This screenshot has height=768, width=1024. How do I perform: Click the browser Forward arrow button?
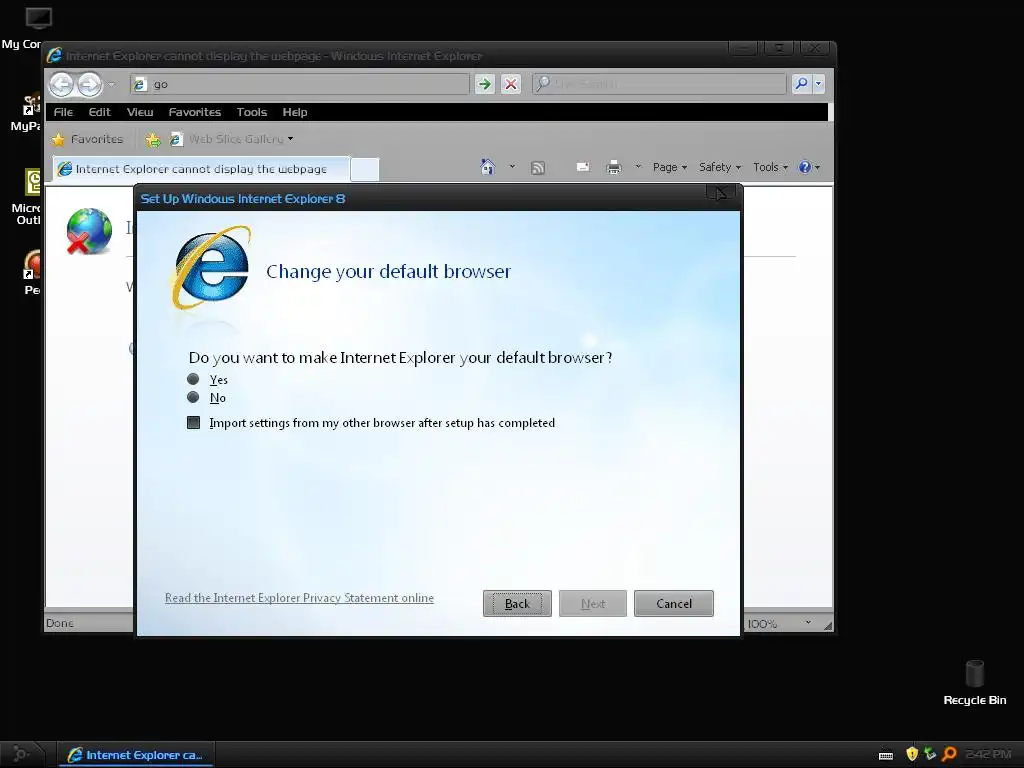(90, 84)
